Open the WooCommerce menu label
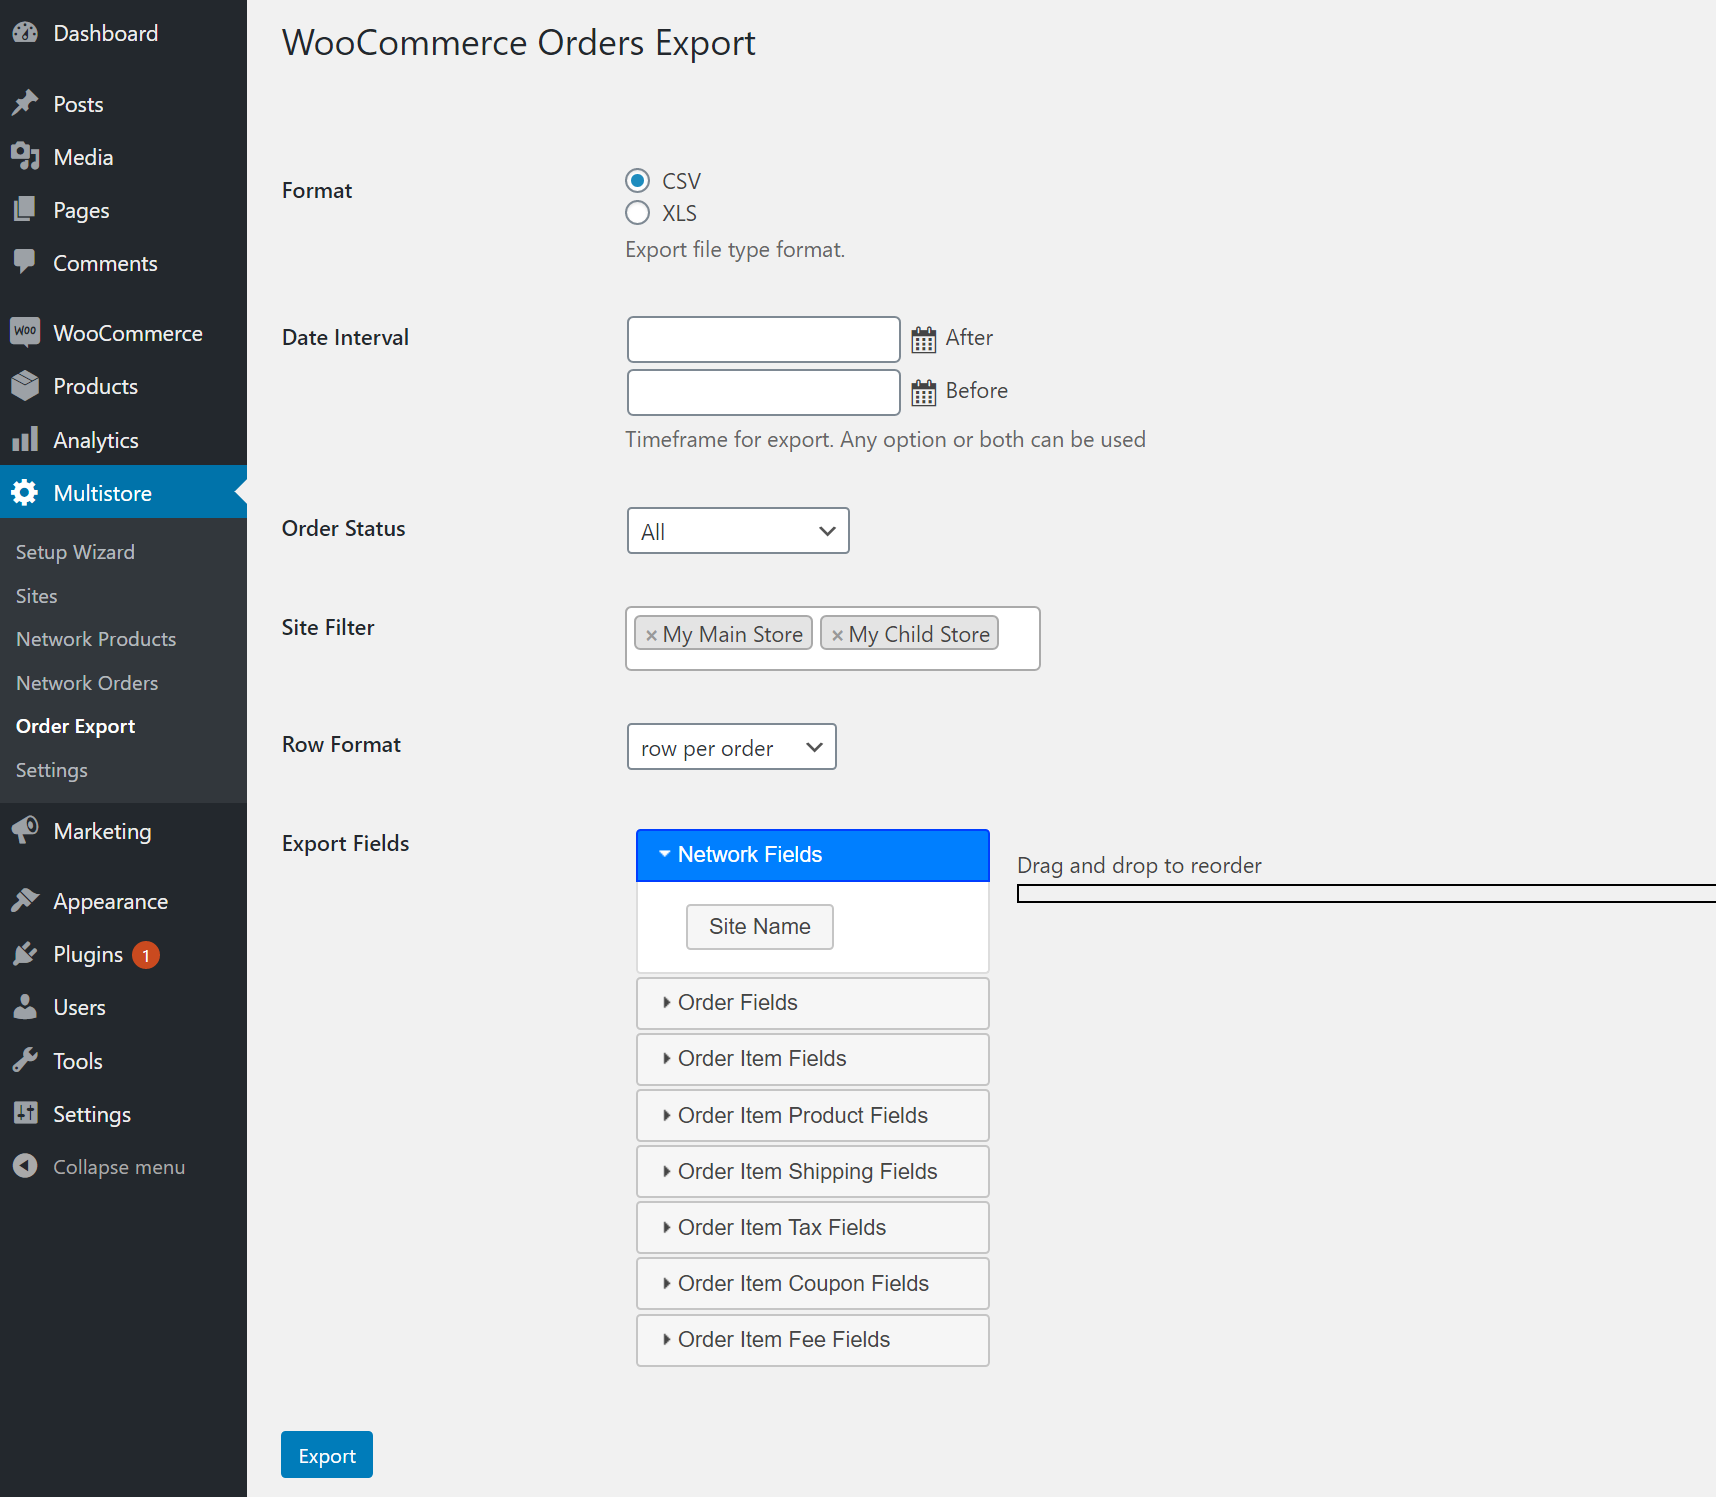 pyautogui.click(x=128, y=333)
